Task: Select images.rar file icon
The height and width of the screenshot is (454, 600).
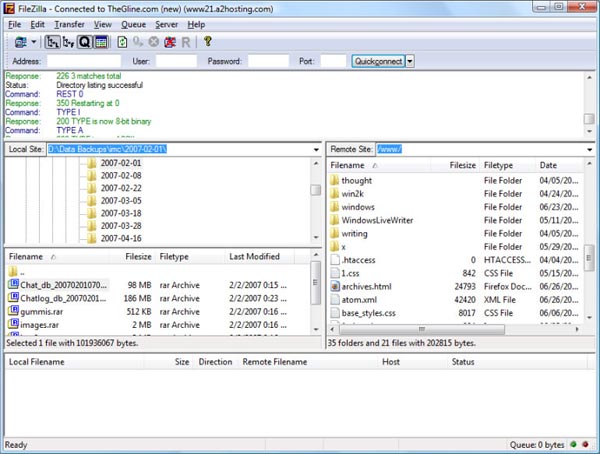Action: [x=13, y=324]
